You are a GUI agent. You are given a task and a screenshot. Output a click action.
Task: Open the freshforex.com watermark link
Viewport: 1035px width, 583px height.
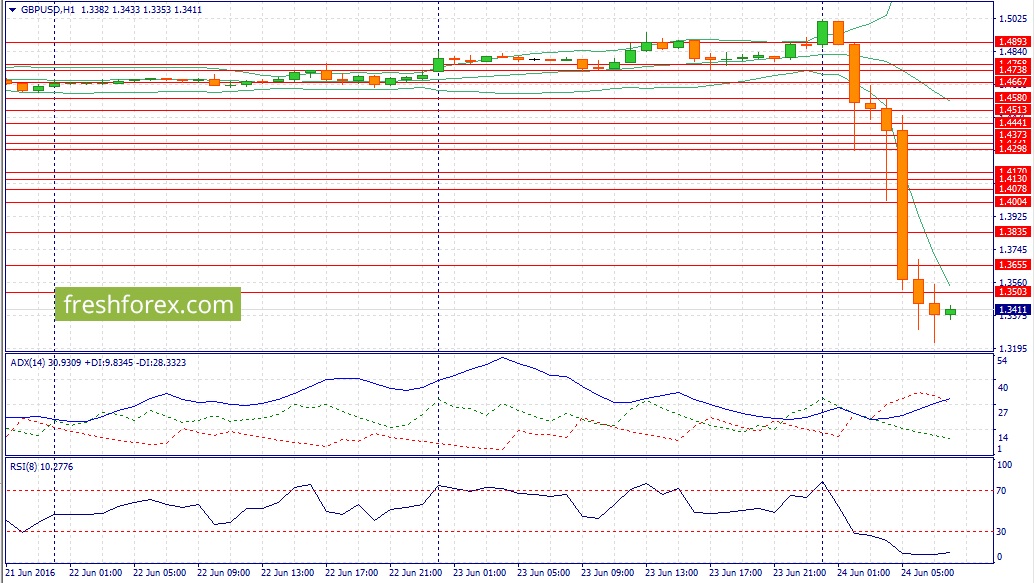click(x=147, y=304)
